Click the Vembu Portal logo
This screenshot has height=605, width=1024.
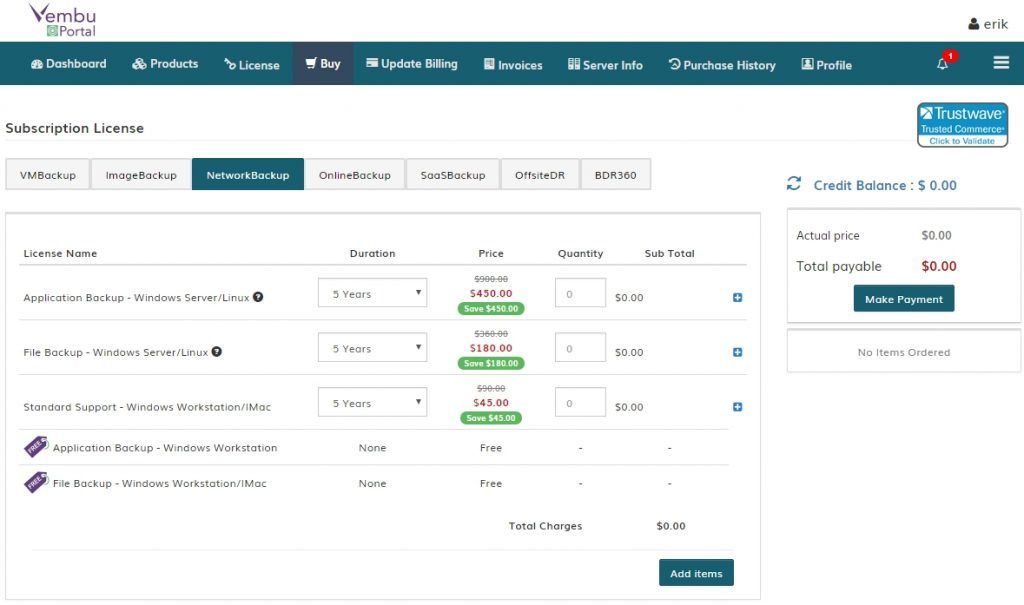(63, 20)
